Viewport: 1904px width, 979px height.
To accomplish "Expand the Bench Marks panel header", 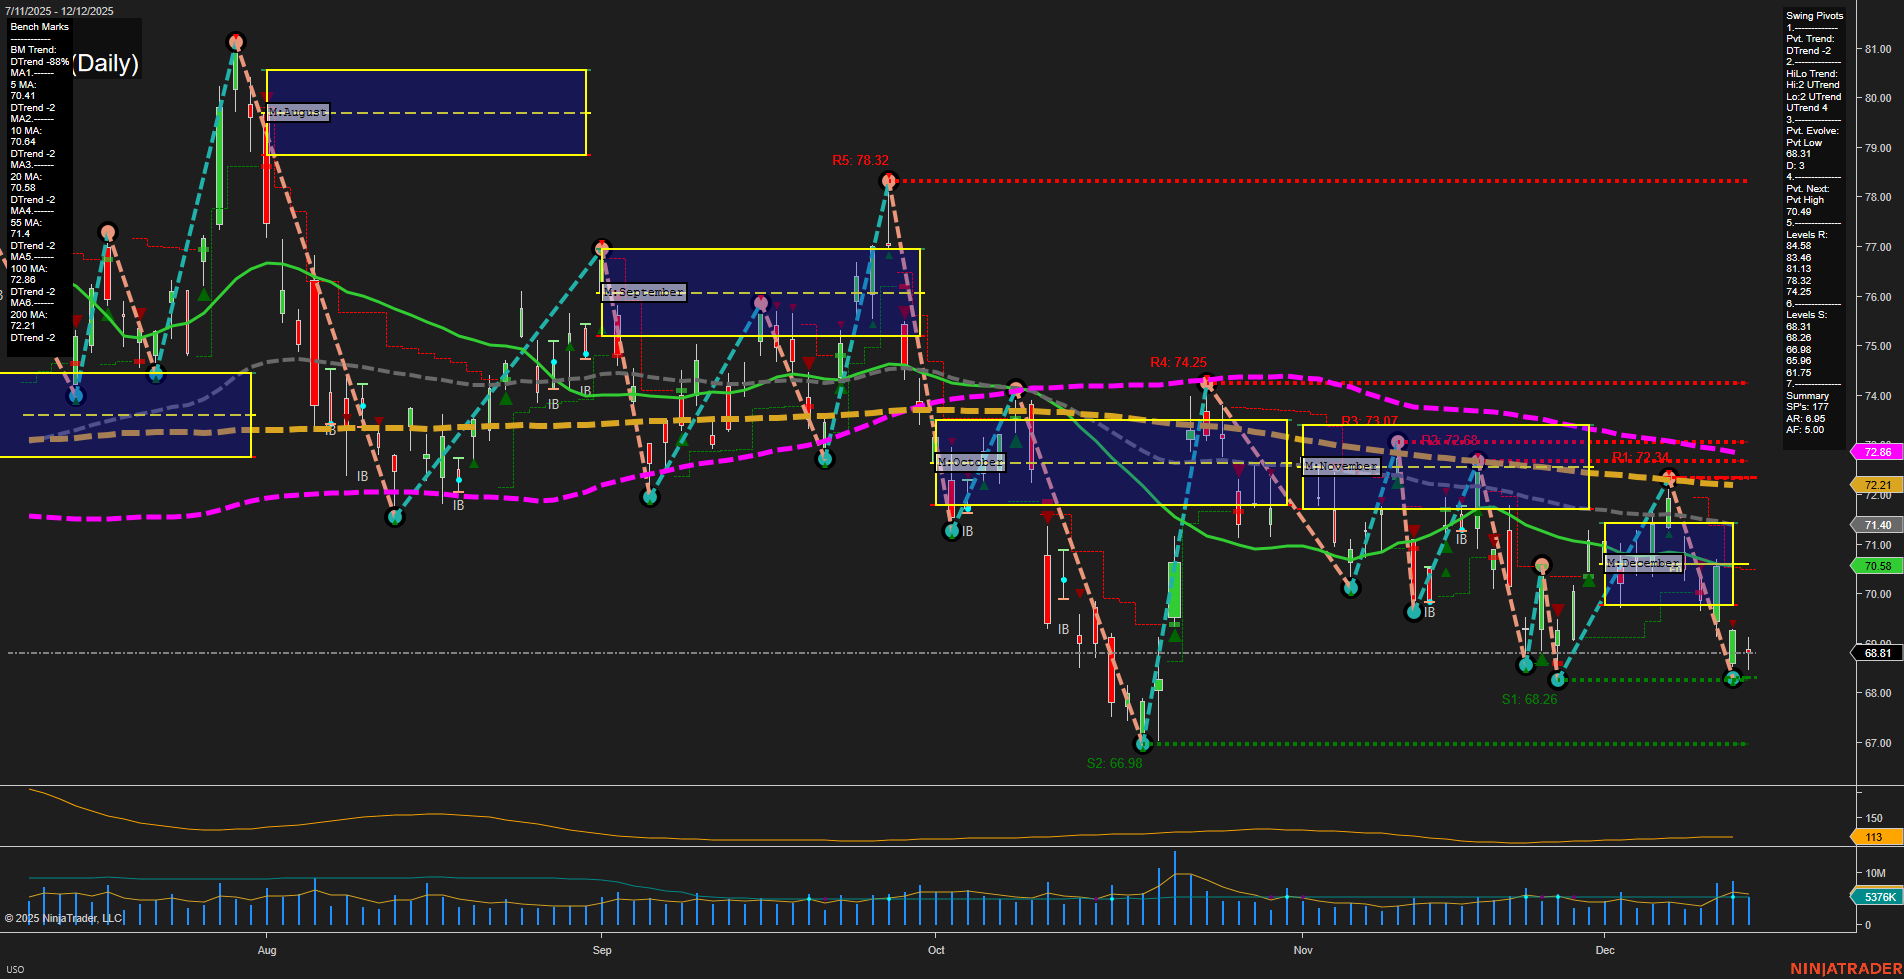I will pos(38,26).
